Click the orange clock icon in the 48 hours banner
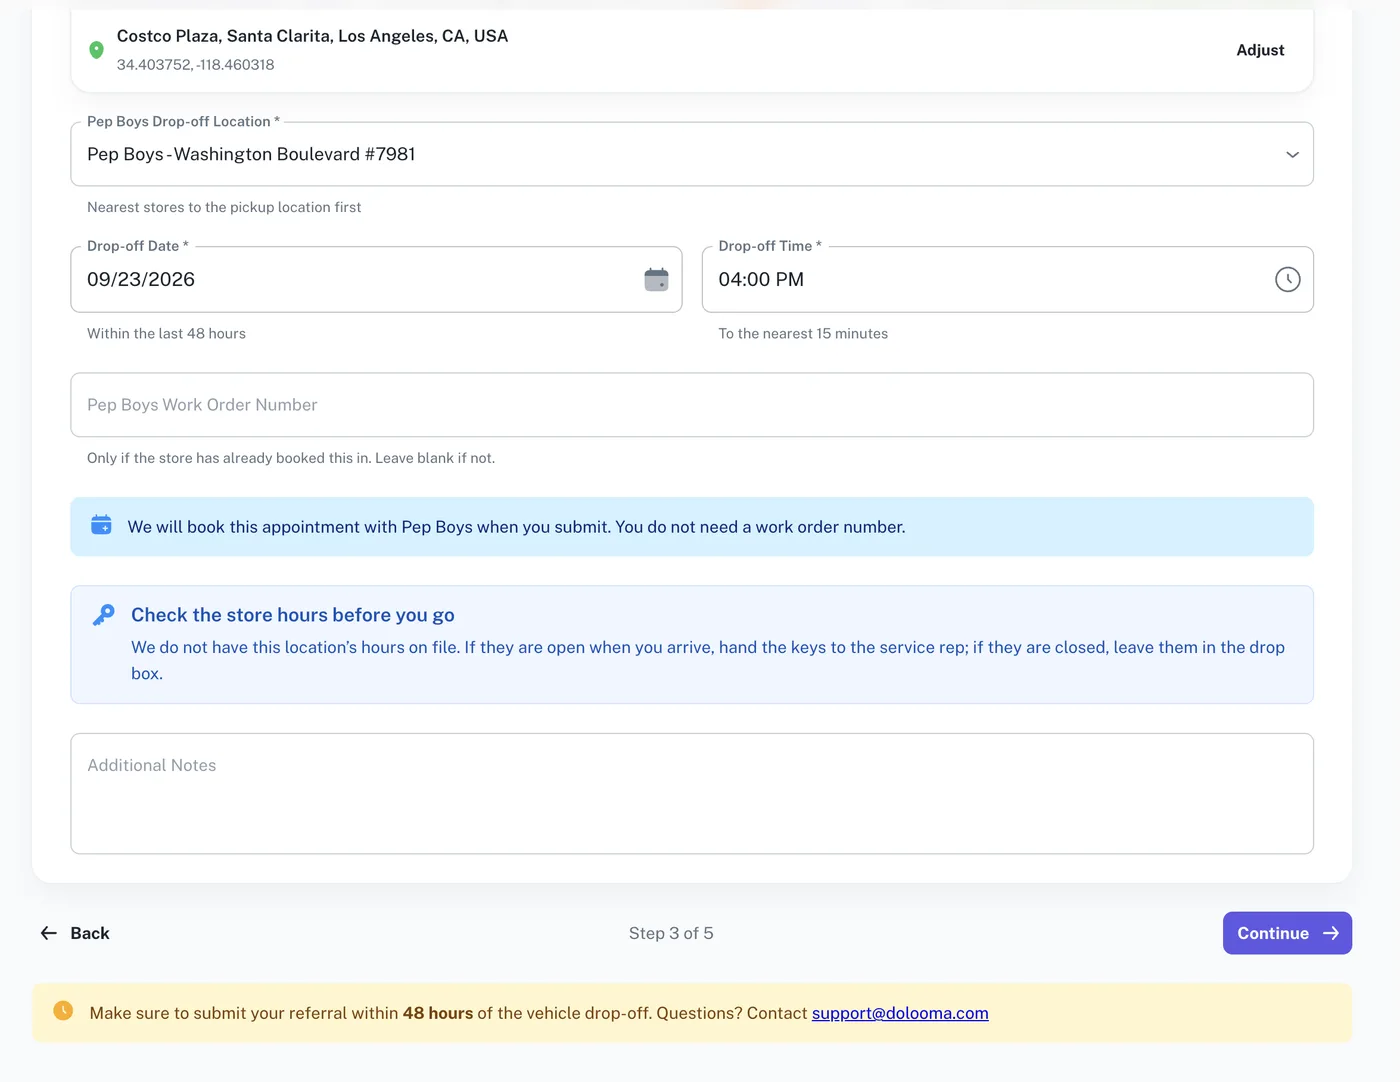1400x1082 pixels. pos(63,1011)
